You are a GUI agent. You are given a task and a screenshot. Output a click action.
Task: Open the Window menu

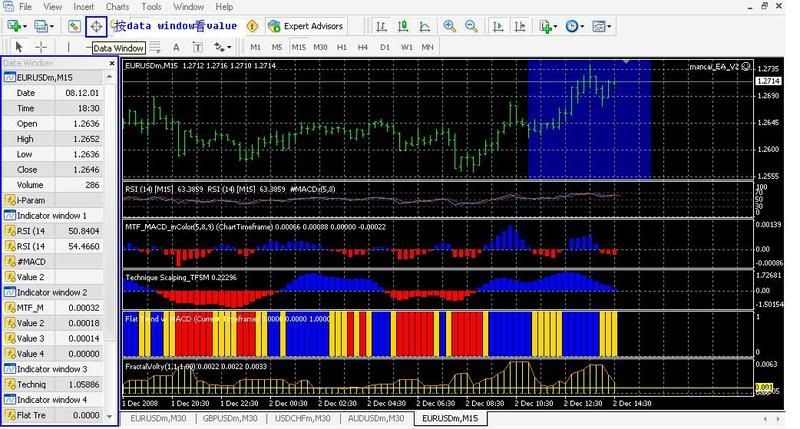188,7
